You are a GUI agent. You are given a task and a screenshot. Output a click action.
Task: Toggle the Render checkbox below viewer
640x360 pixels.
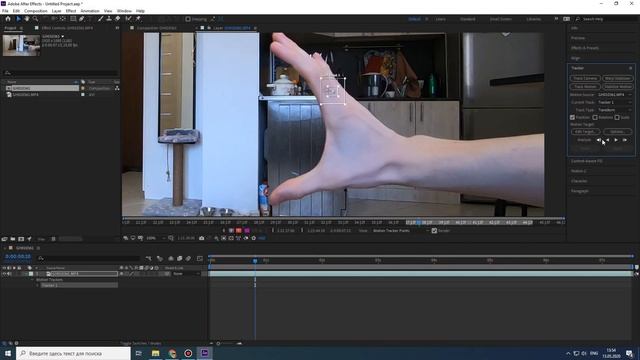pyautogui.click(x=434, y=231)
